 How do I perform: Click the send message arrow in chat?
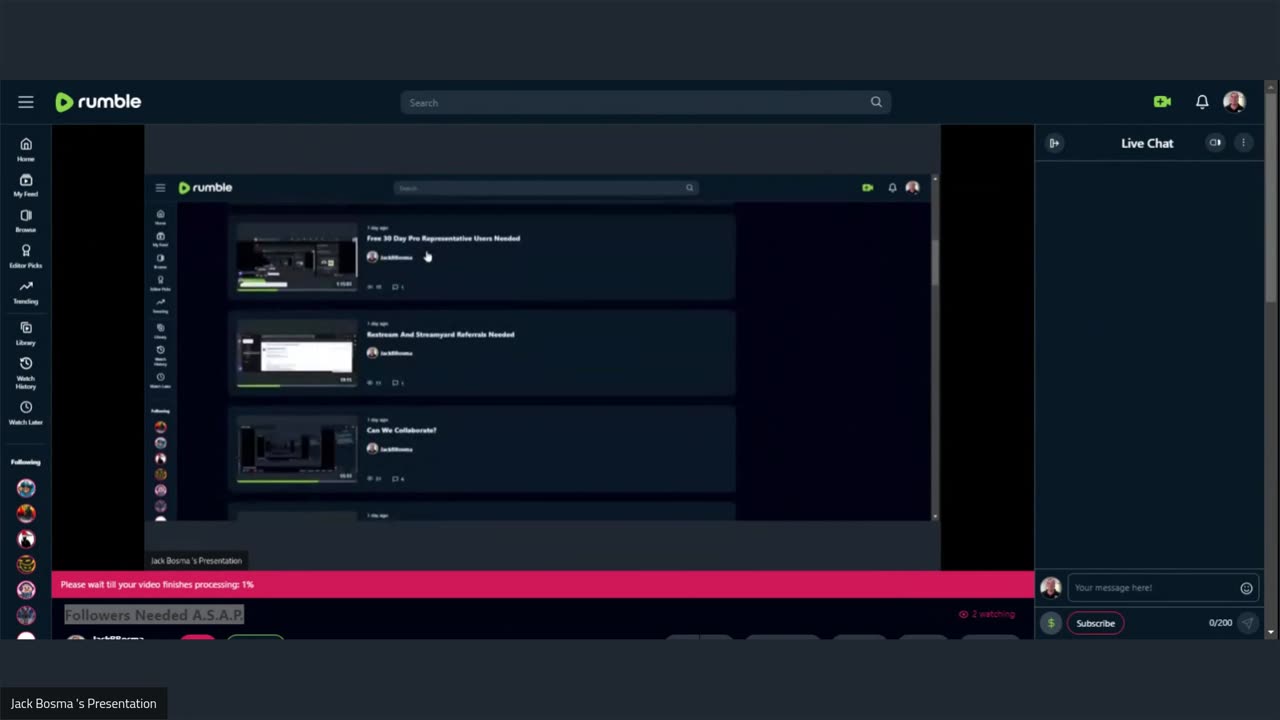click(x=1247, y=623)
